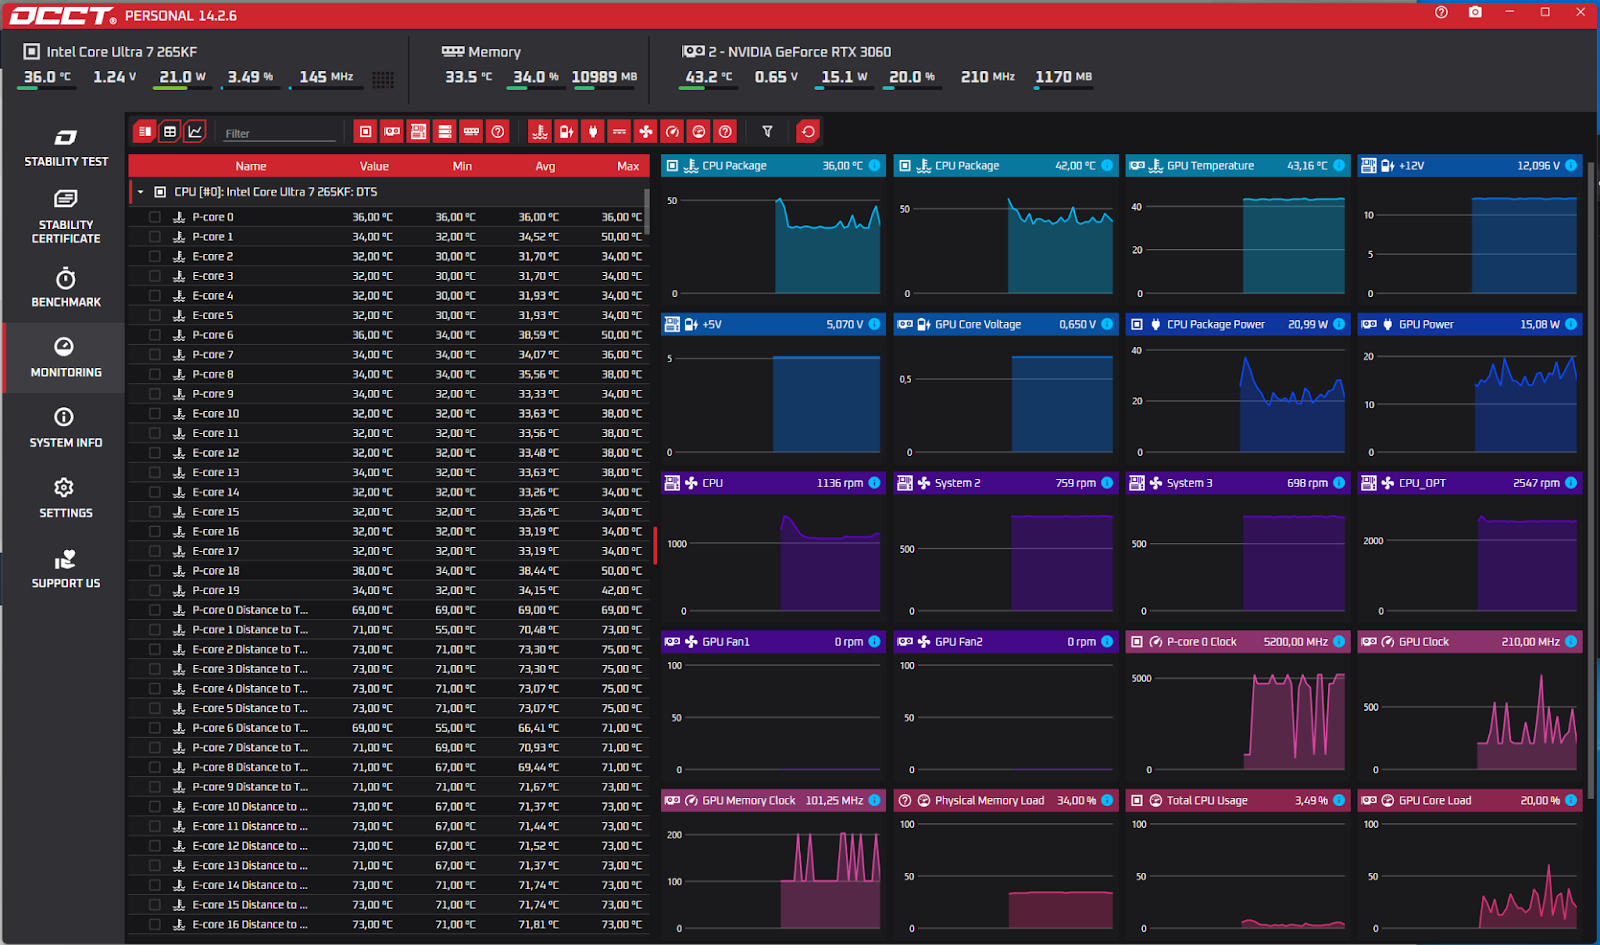Screen dimensions: 1600x945
Task: Toggle the storage sensor filter icon
Action: (x=445, y=131)
